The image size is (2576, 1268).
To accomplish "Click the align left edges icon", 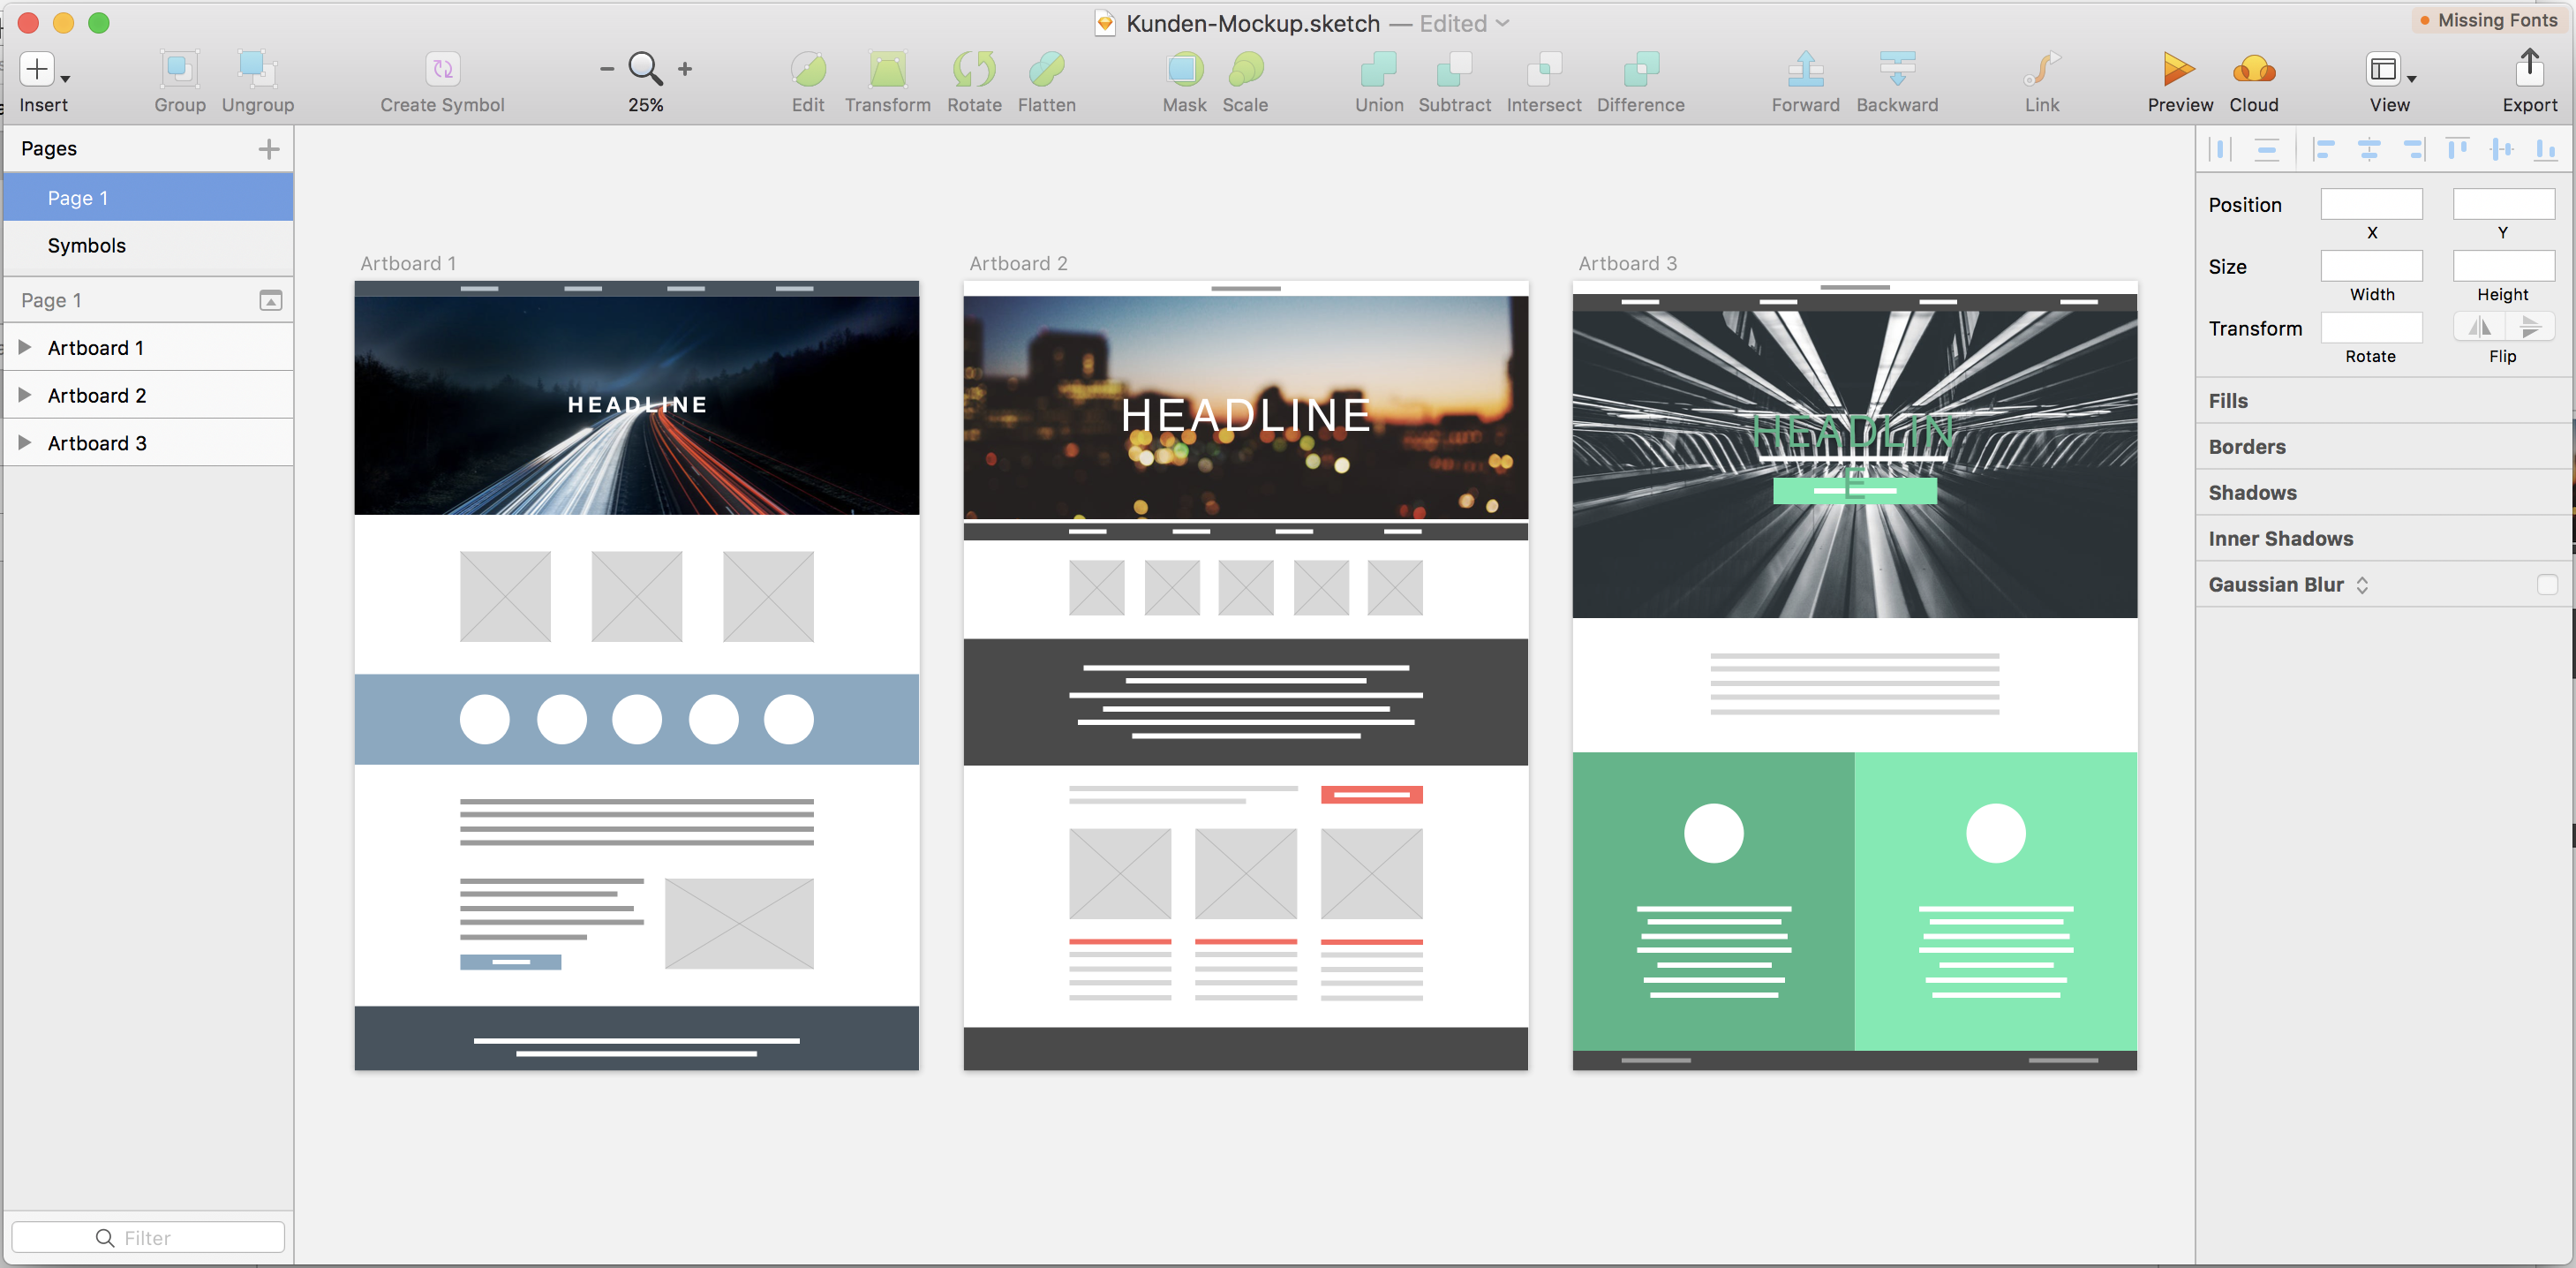I will (x=2323, y=150).
